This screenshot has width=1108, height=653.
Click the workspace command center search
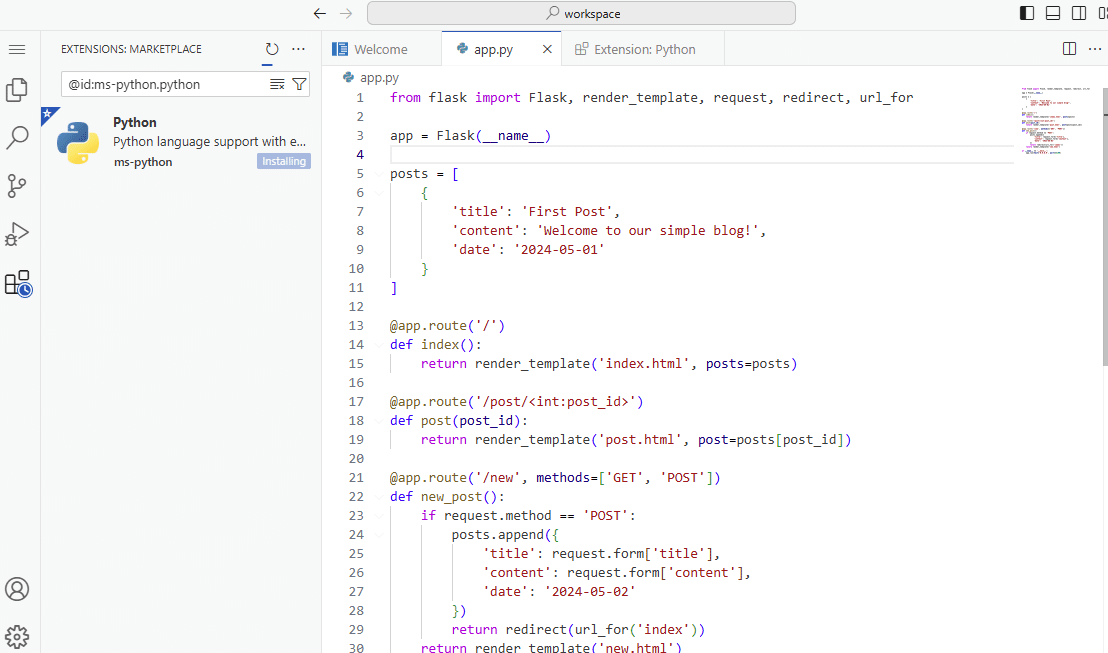click(x=582, y=13)
